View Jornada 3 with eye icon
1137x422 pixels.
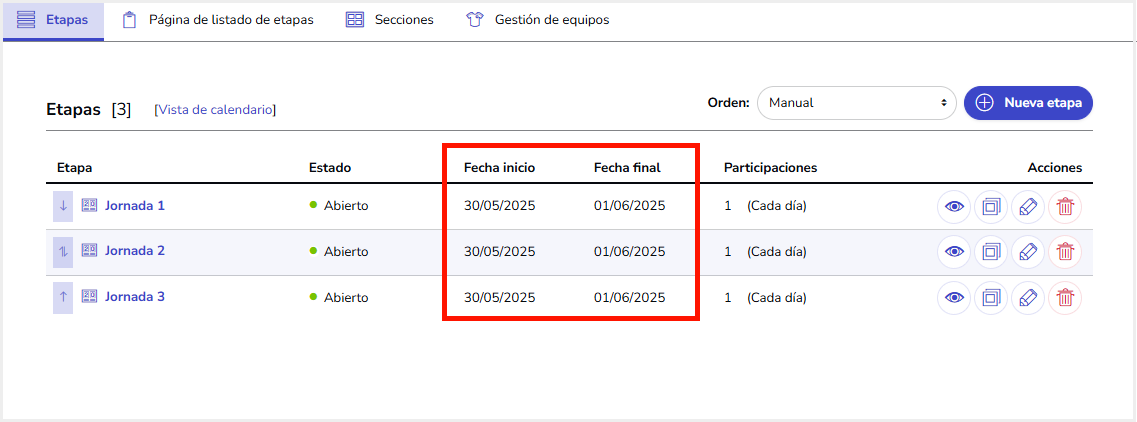(x=954, y=297)
